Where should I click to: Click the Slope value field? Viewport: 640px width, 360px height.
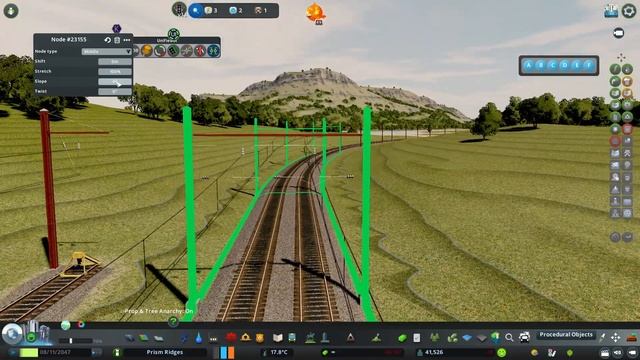[x=115, y=82]
